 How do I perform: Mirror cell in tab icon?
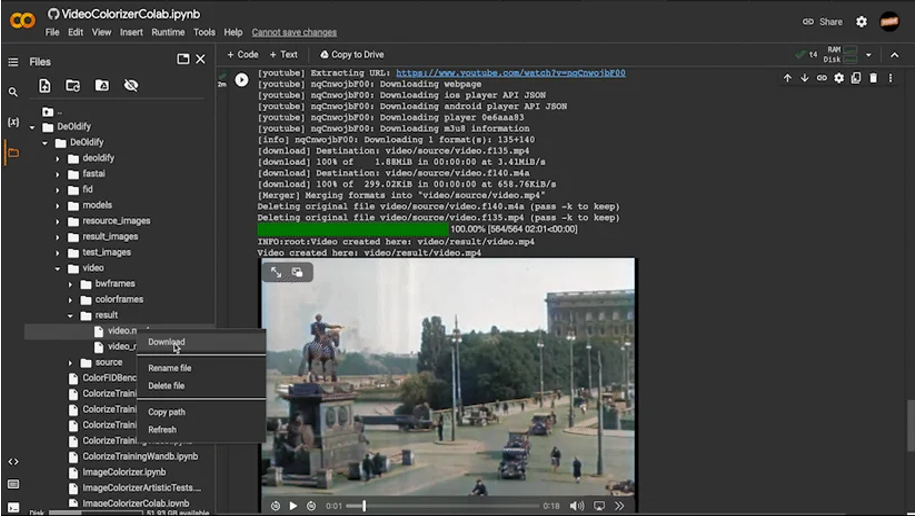click(856, 78)
